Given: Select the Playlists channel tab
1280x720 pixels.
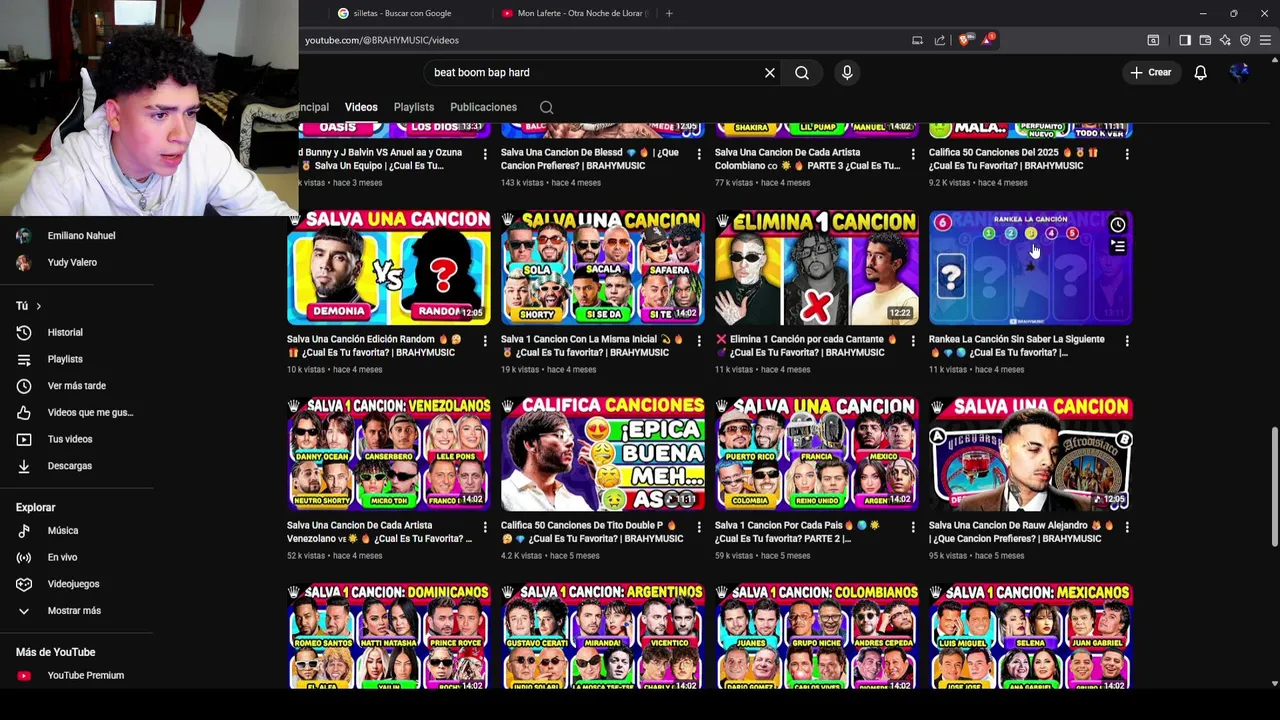Looking at the screenshot, I should click(414, 107).
